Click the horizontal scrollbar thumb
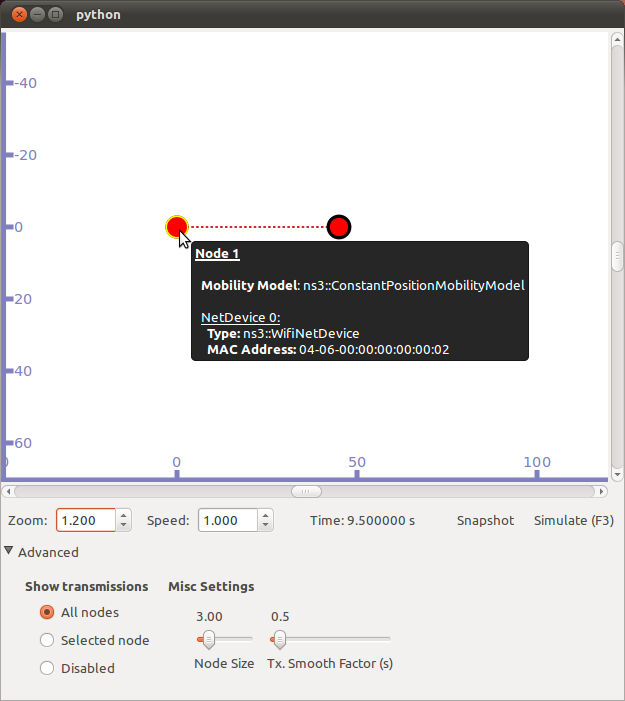625x701 pixels. (x=306, y=491)
